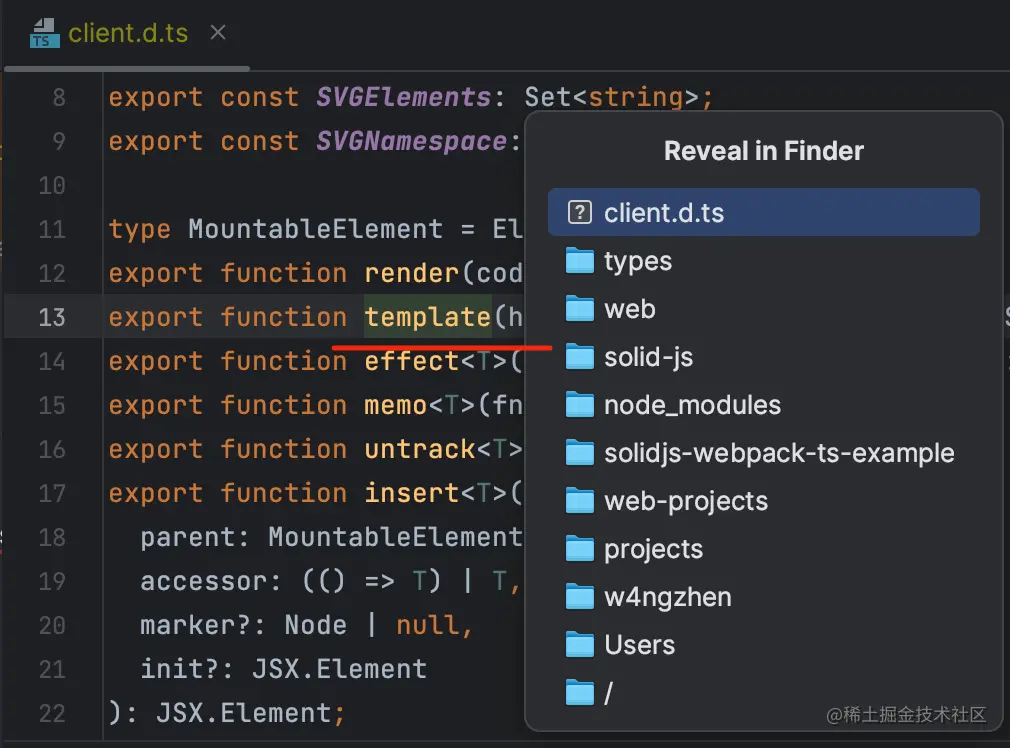The height and width of the screenshot is (748, 1010).
Task: Close the client.d.ts tab
Action: pyautogui.click(x=217, y=31)
